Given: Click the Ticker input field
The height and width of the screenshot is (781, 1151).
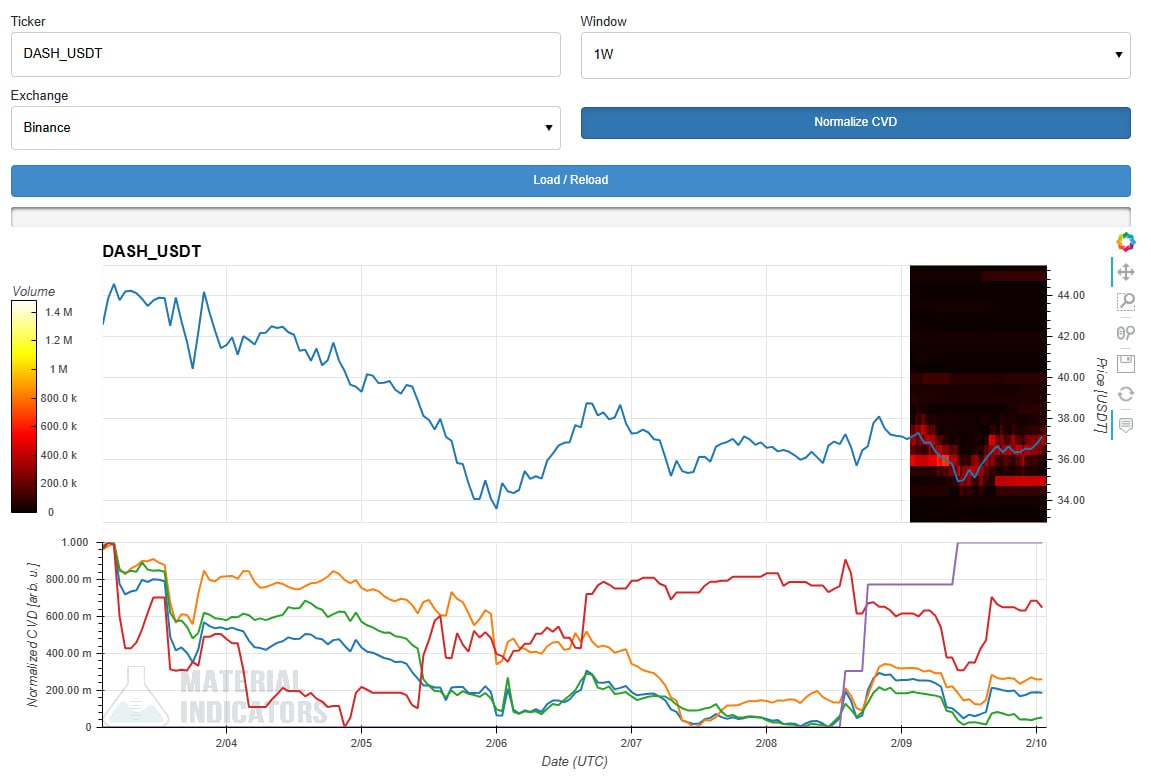Looking at the screenshot, I should [285, 55].
